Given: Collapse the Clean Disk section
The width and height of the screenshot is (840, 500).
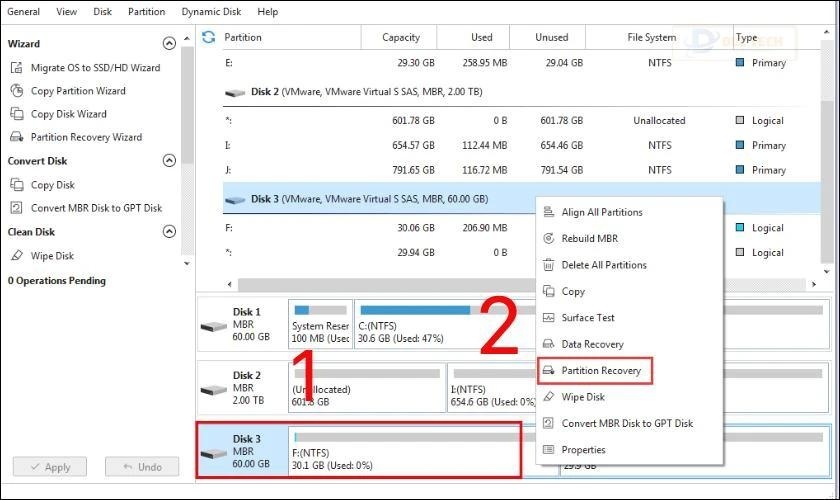Looking at the screenshot, I should point(169,232).
